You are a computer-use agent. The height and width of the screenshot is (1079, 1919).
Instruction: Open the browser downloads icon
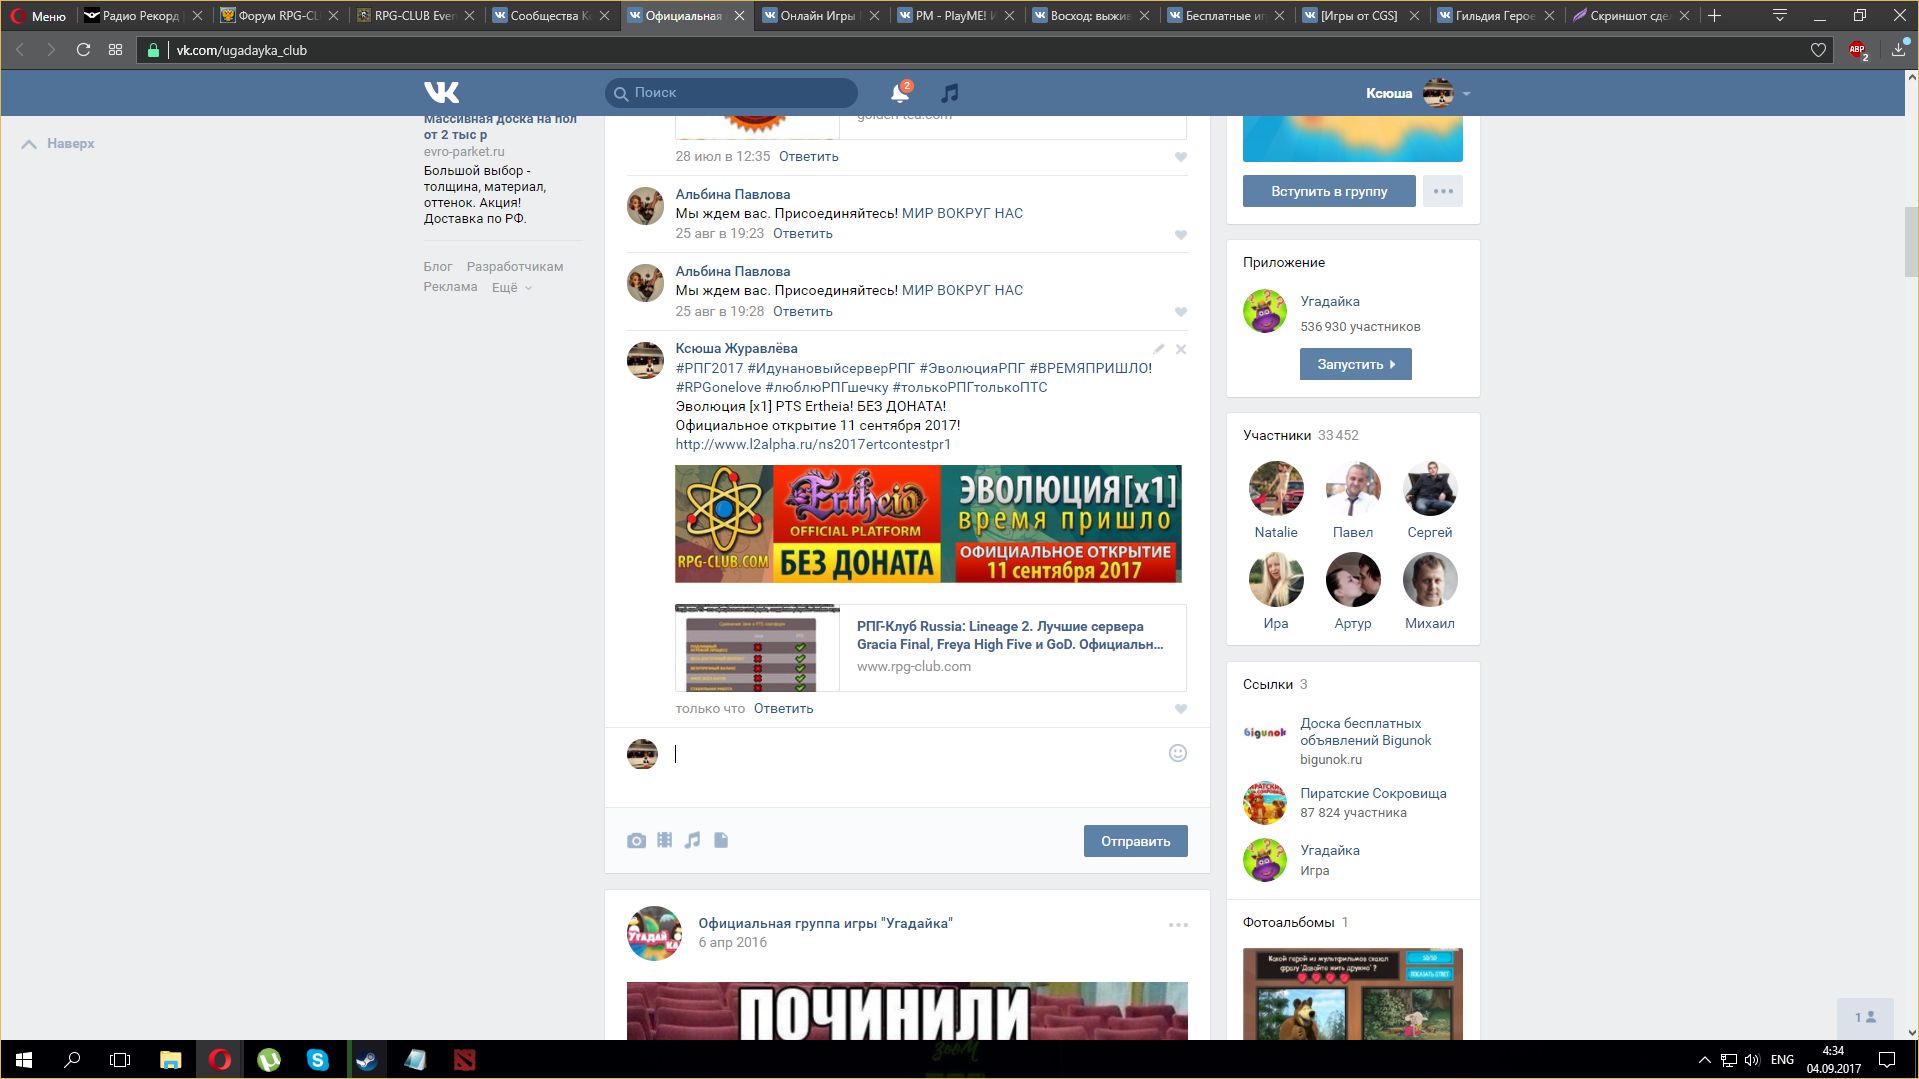point(1898,50)
